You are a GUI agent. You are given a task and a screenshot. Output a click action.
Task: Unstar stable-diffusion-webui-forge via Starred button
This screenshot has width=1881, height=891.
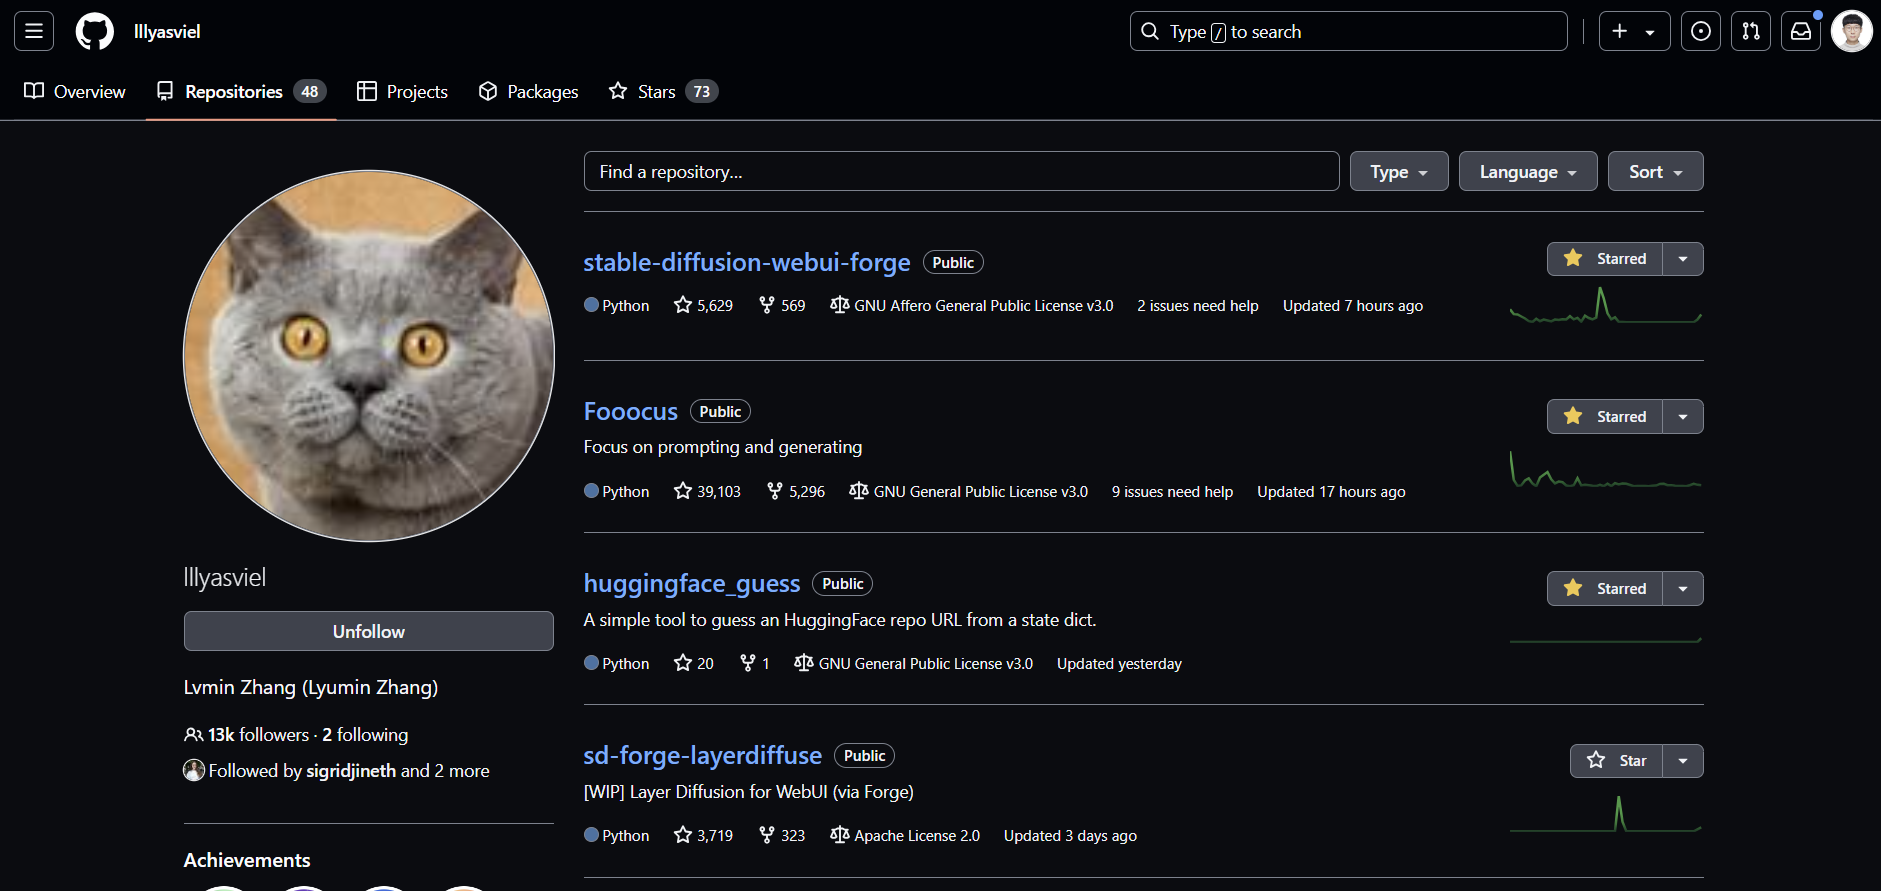click(1605, 259)
